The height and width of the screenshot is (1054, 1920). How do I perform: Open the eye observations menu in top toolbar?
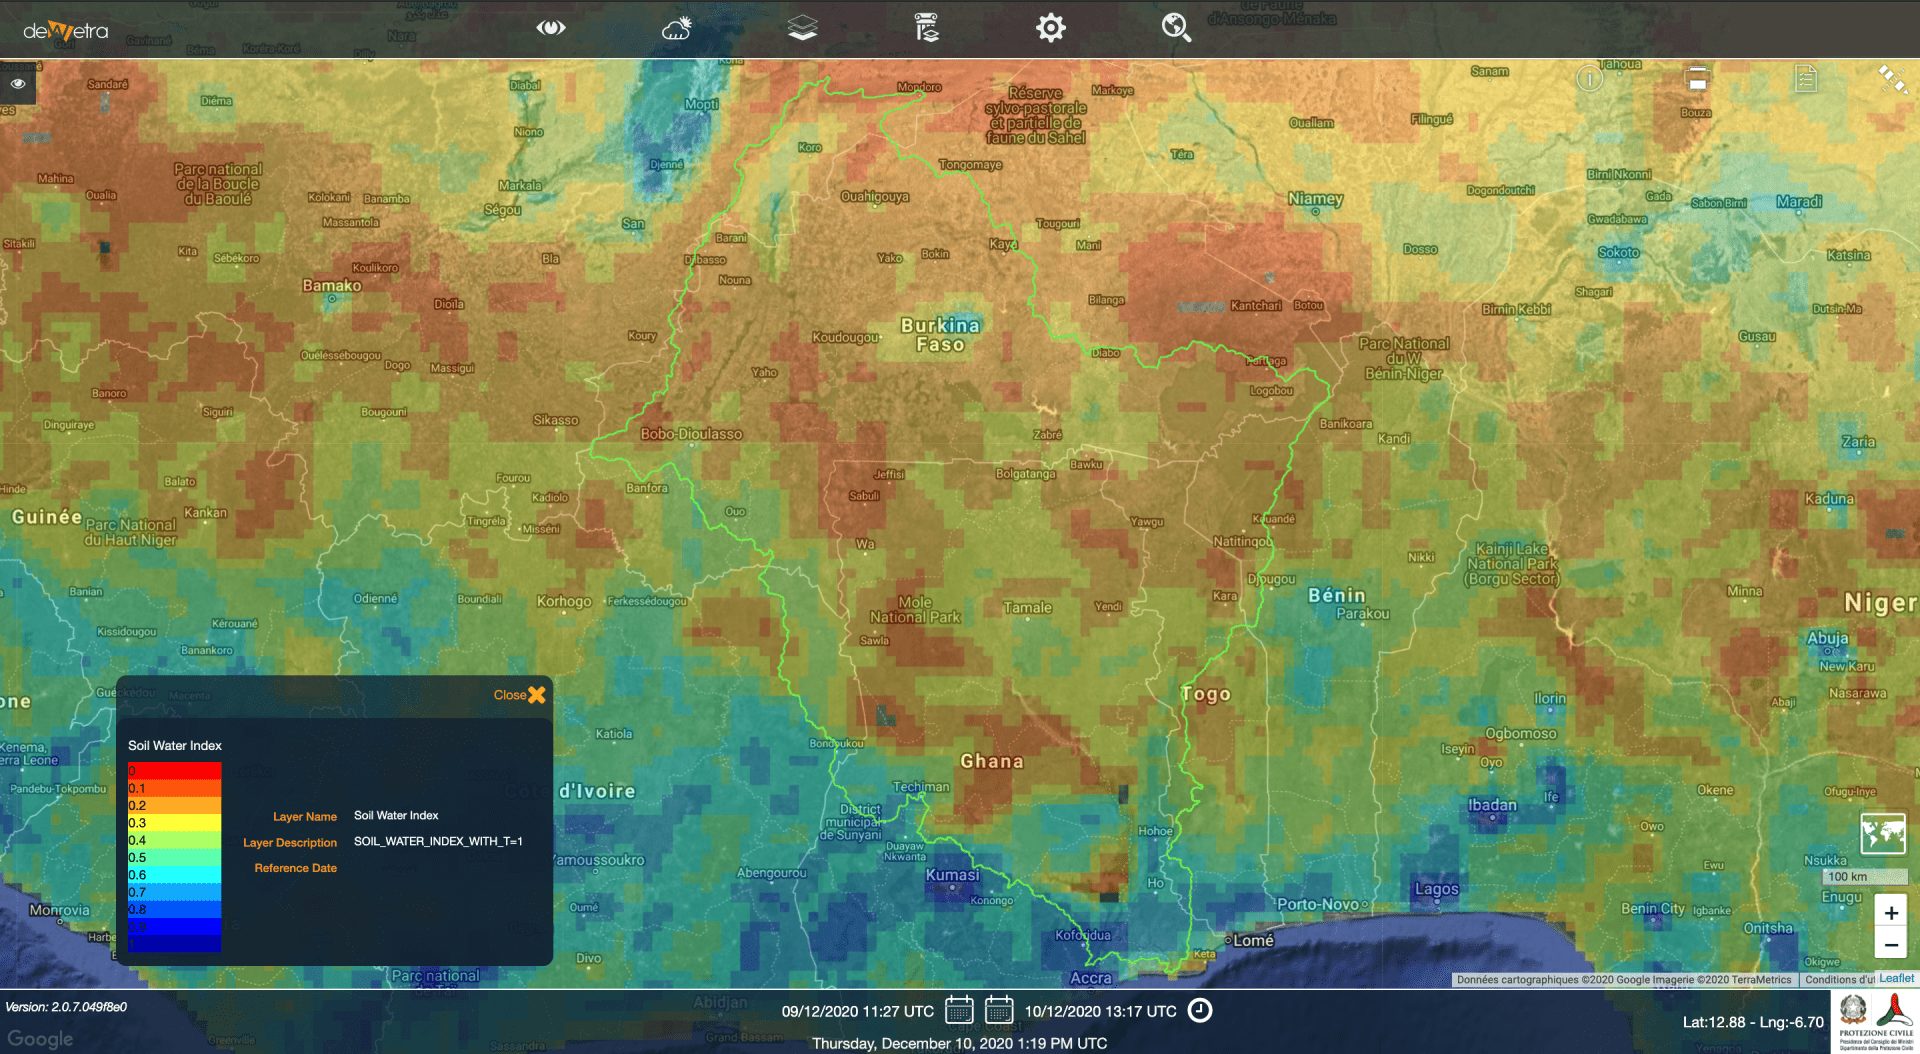(551, 28)
